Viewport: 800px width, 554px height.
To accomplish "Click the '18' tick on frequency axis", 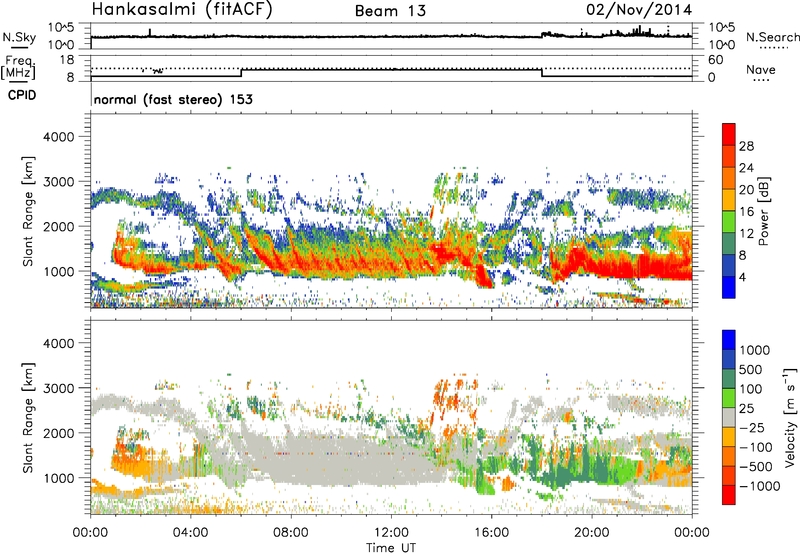I will 66,59.
